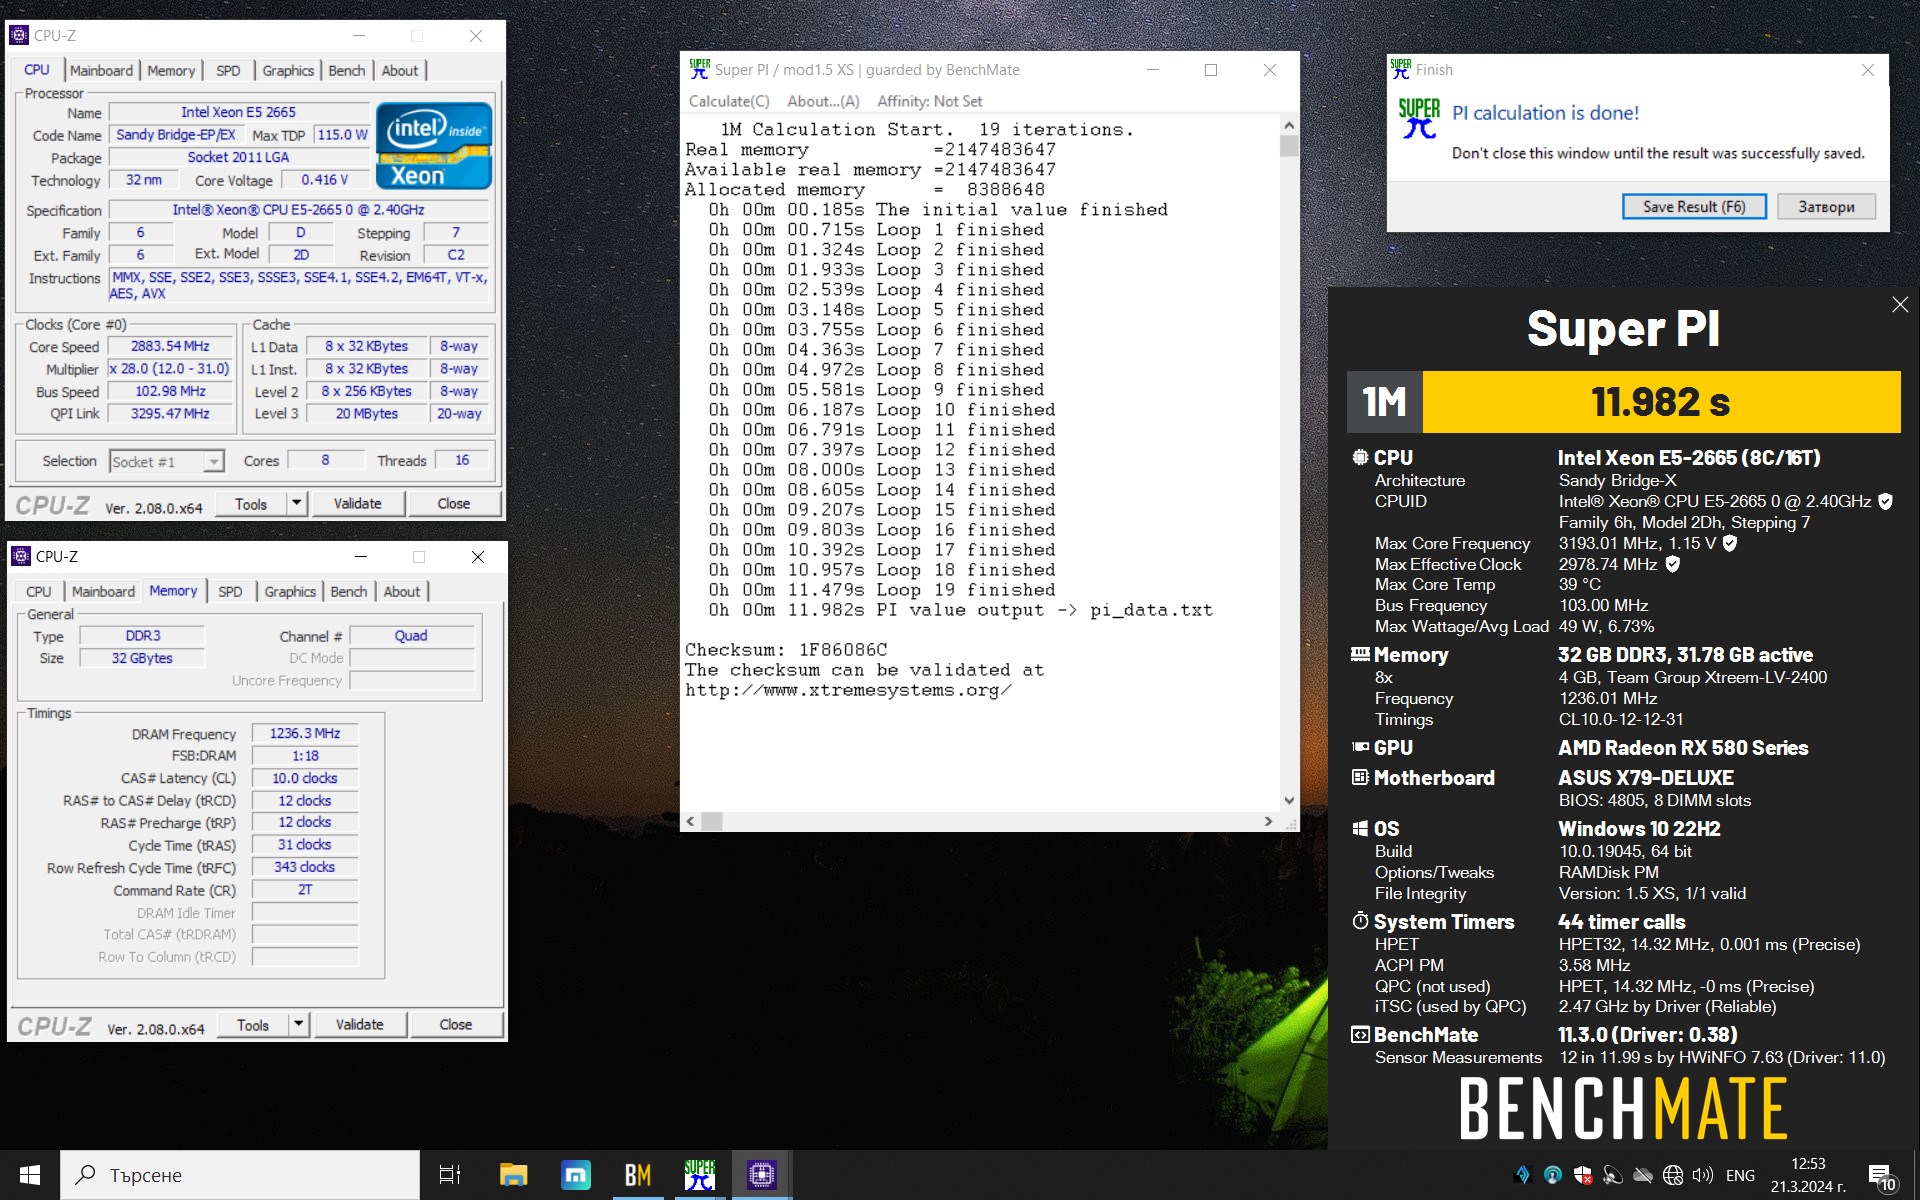
Task: Click the Checksum: 1F86086C line
Action: pyautogui.click(x=786, y=650)
